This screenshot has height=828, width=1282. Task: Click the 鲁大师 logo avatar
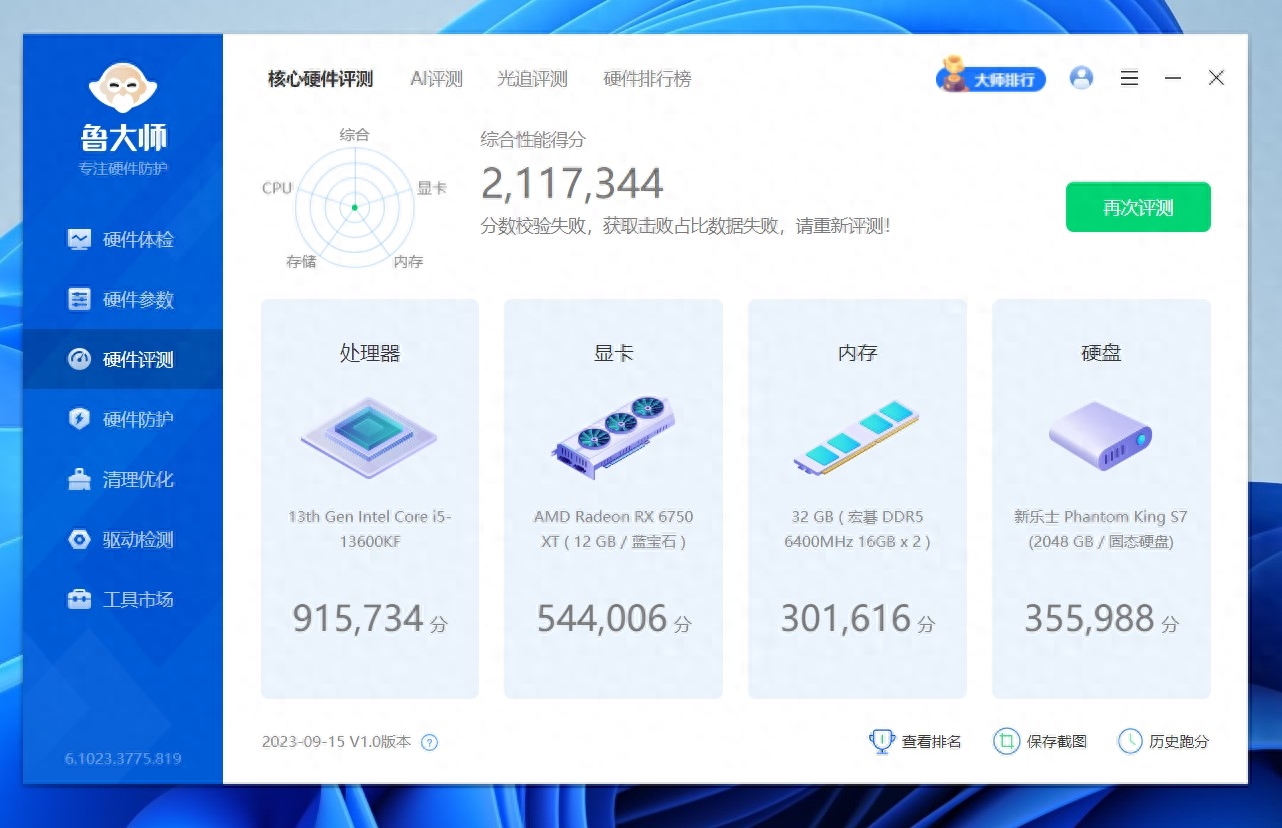tap(123, 88)
